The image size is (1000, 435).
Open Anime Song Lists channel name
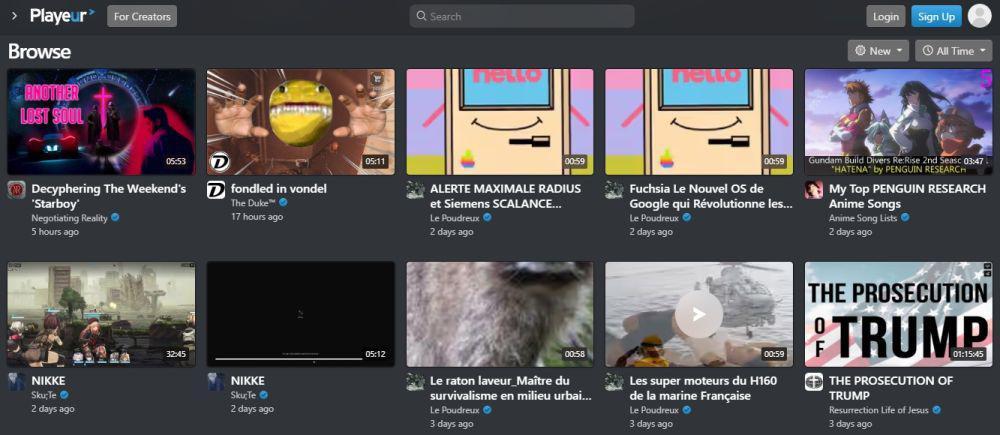point(863,218)
